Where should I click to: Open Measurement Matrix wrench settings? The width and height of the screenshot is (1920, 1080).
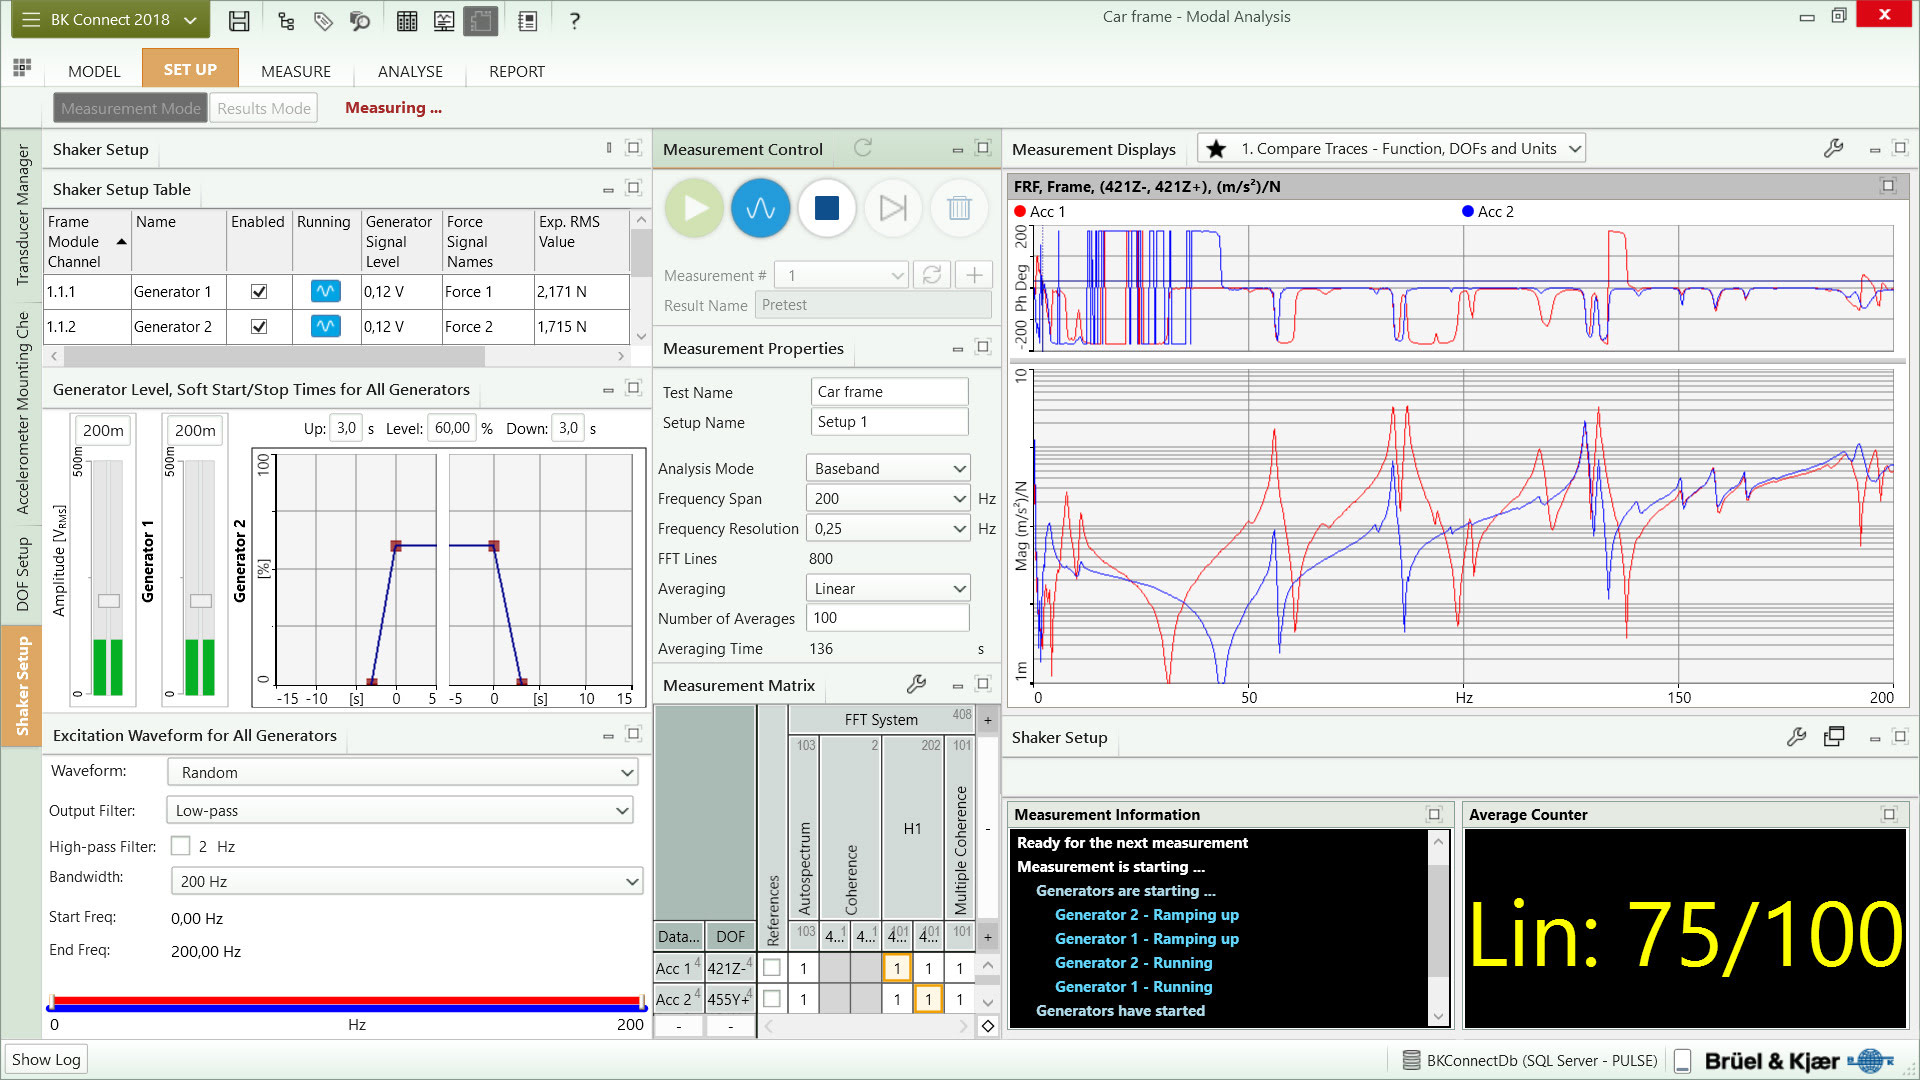[x=915, y=685]
